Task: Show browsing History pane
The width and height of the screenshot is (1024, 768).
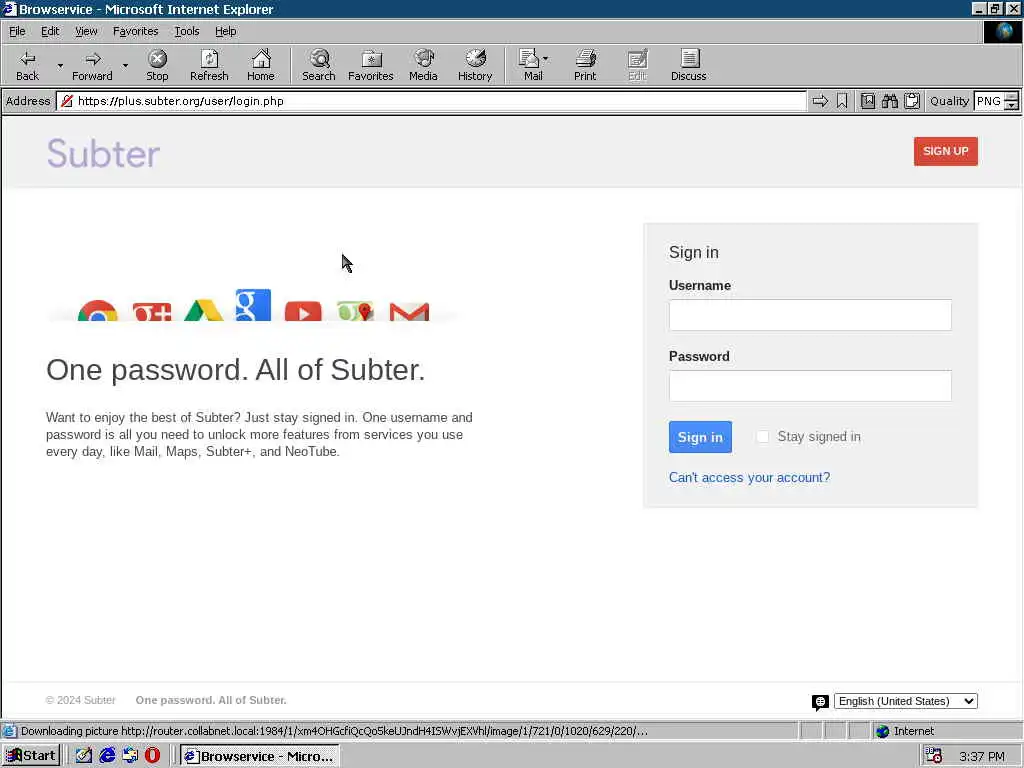Action: [475, 65]
